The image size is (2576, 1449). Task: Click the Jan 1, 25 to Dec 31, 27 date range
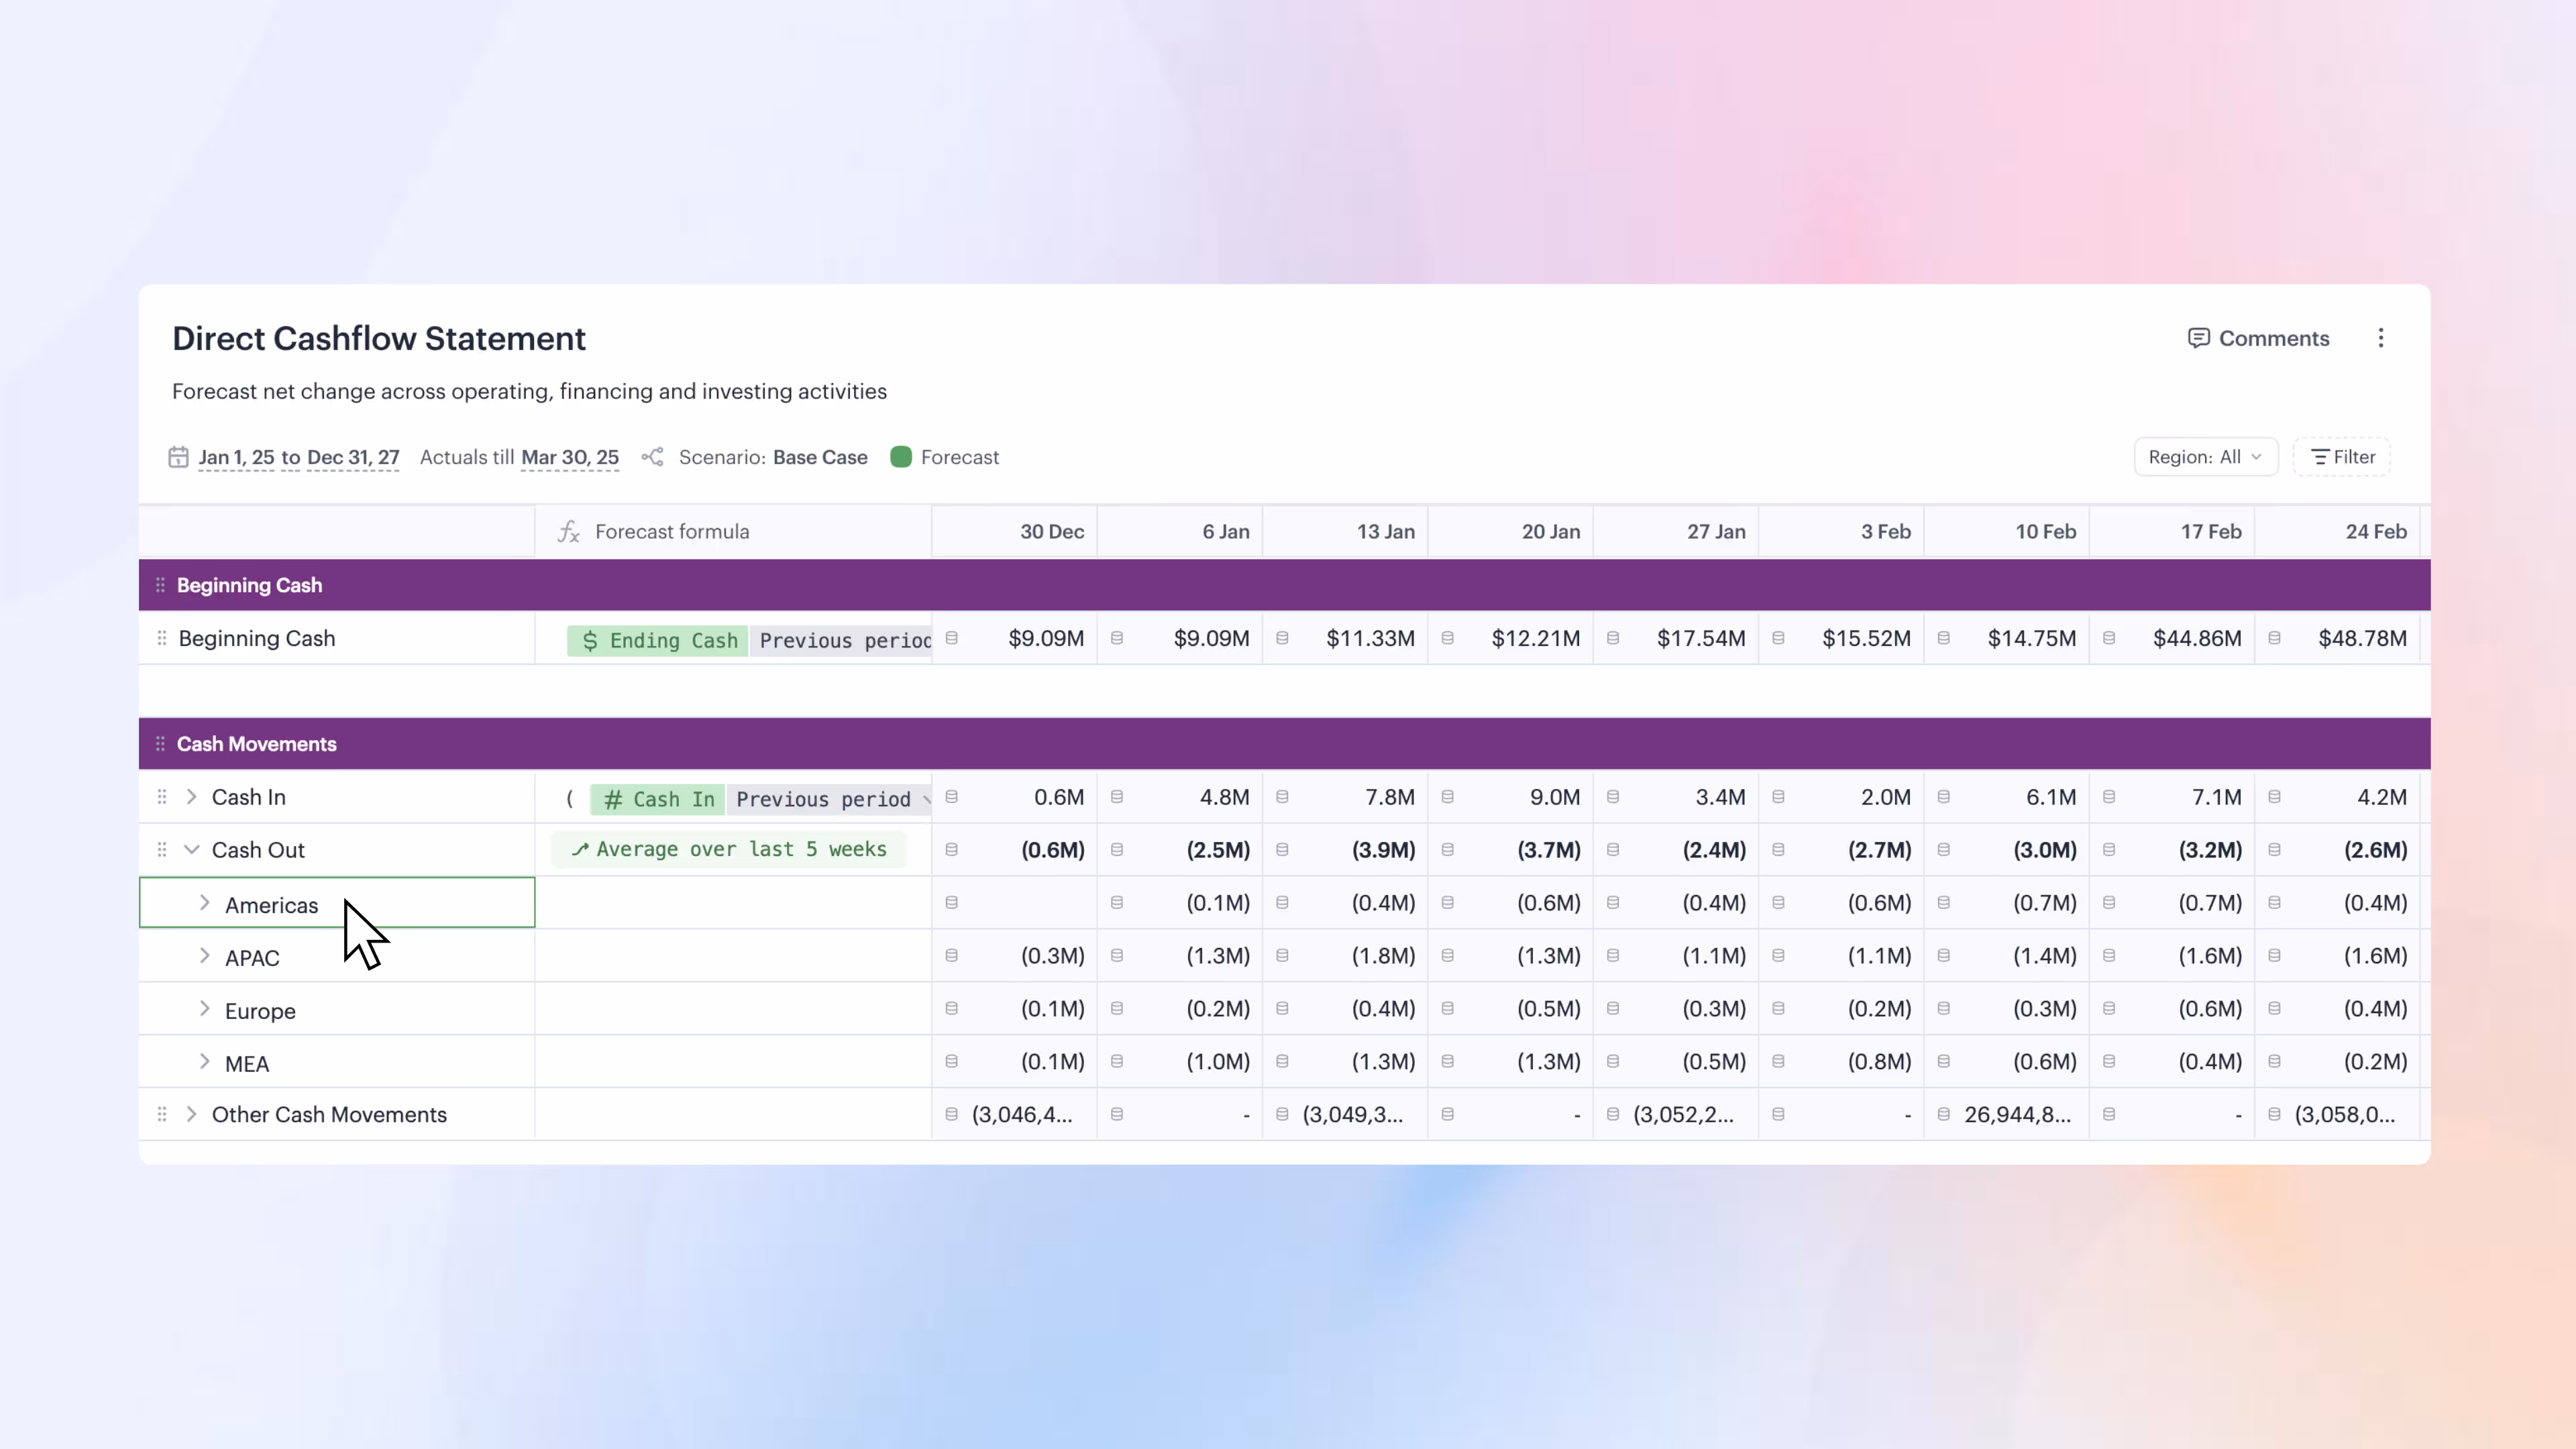298,457
